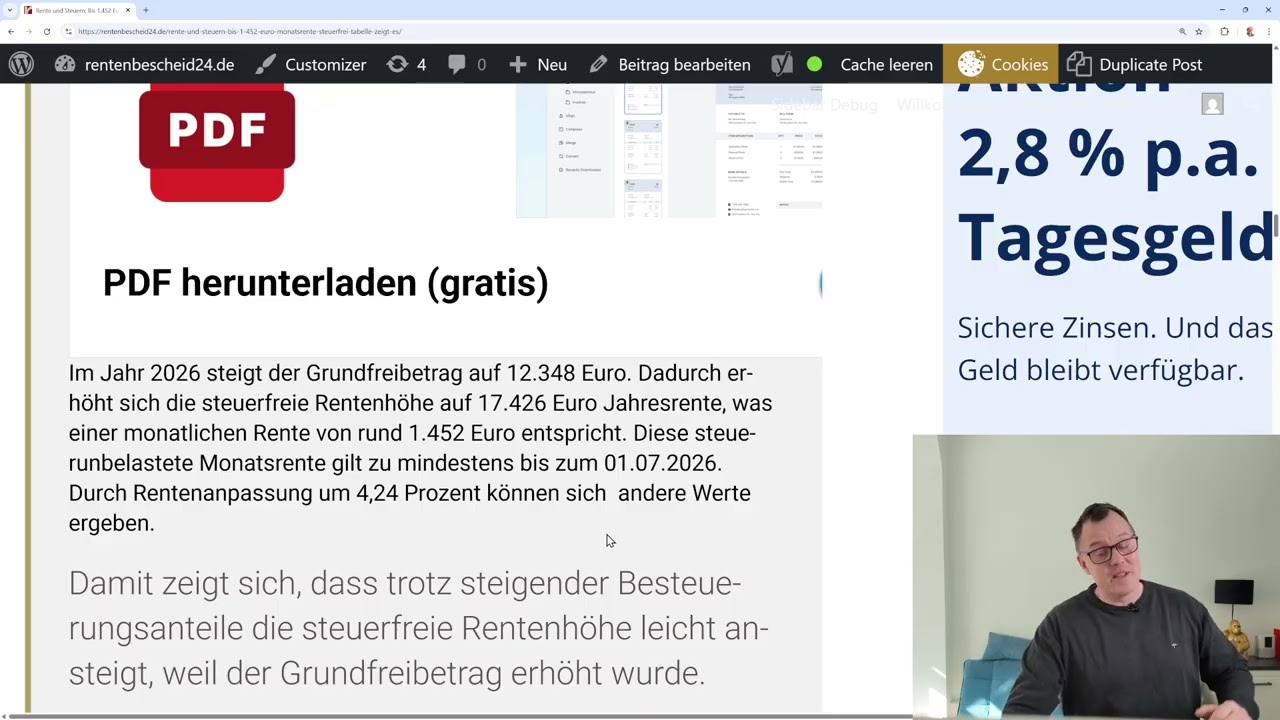Launch the Customizer

pyautogui.click(x=311, y=64)
